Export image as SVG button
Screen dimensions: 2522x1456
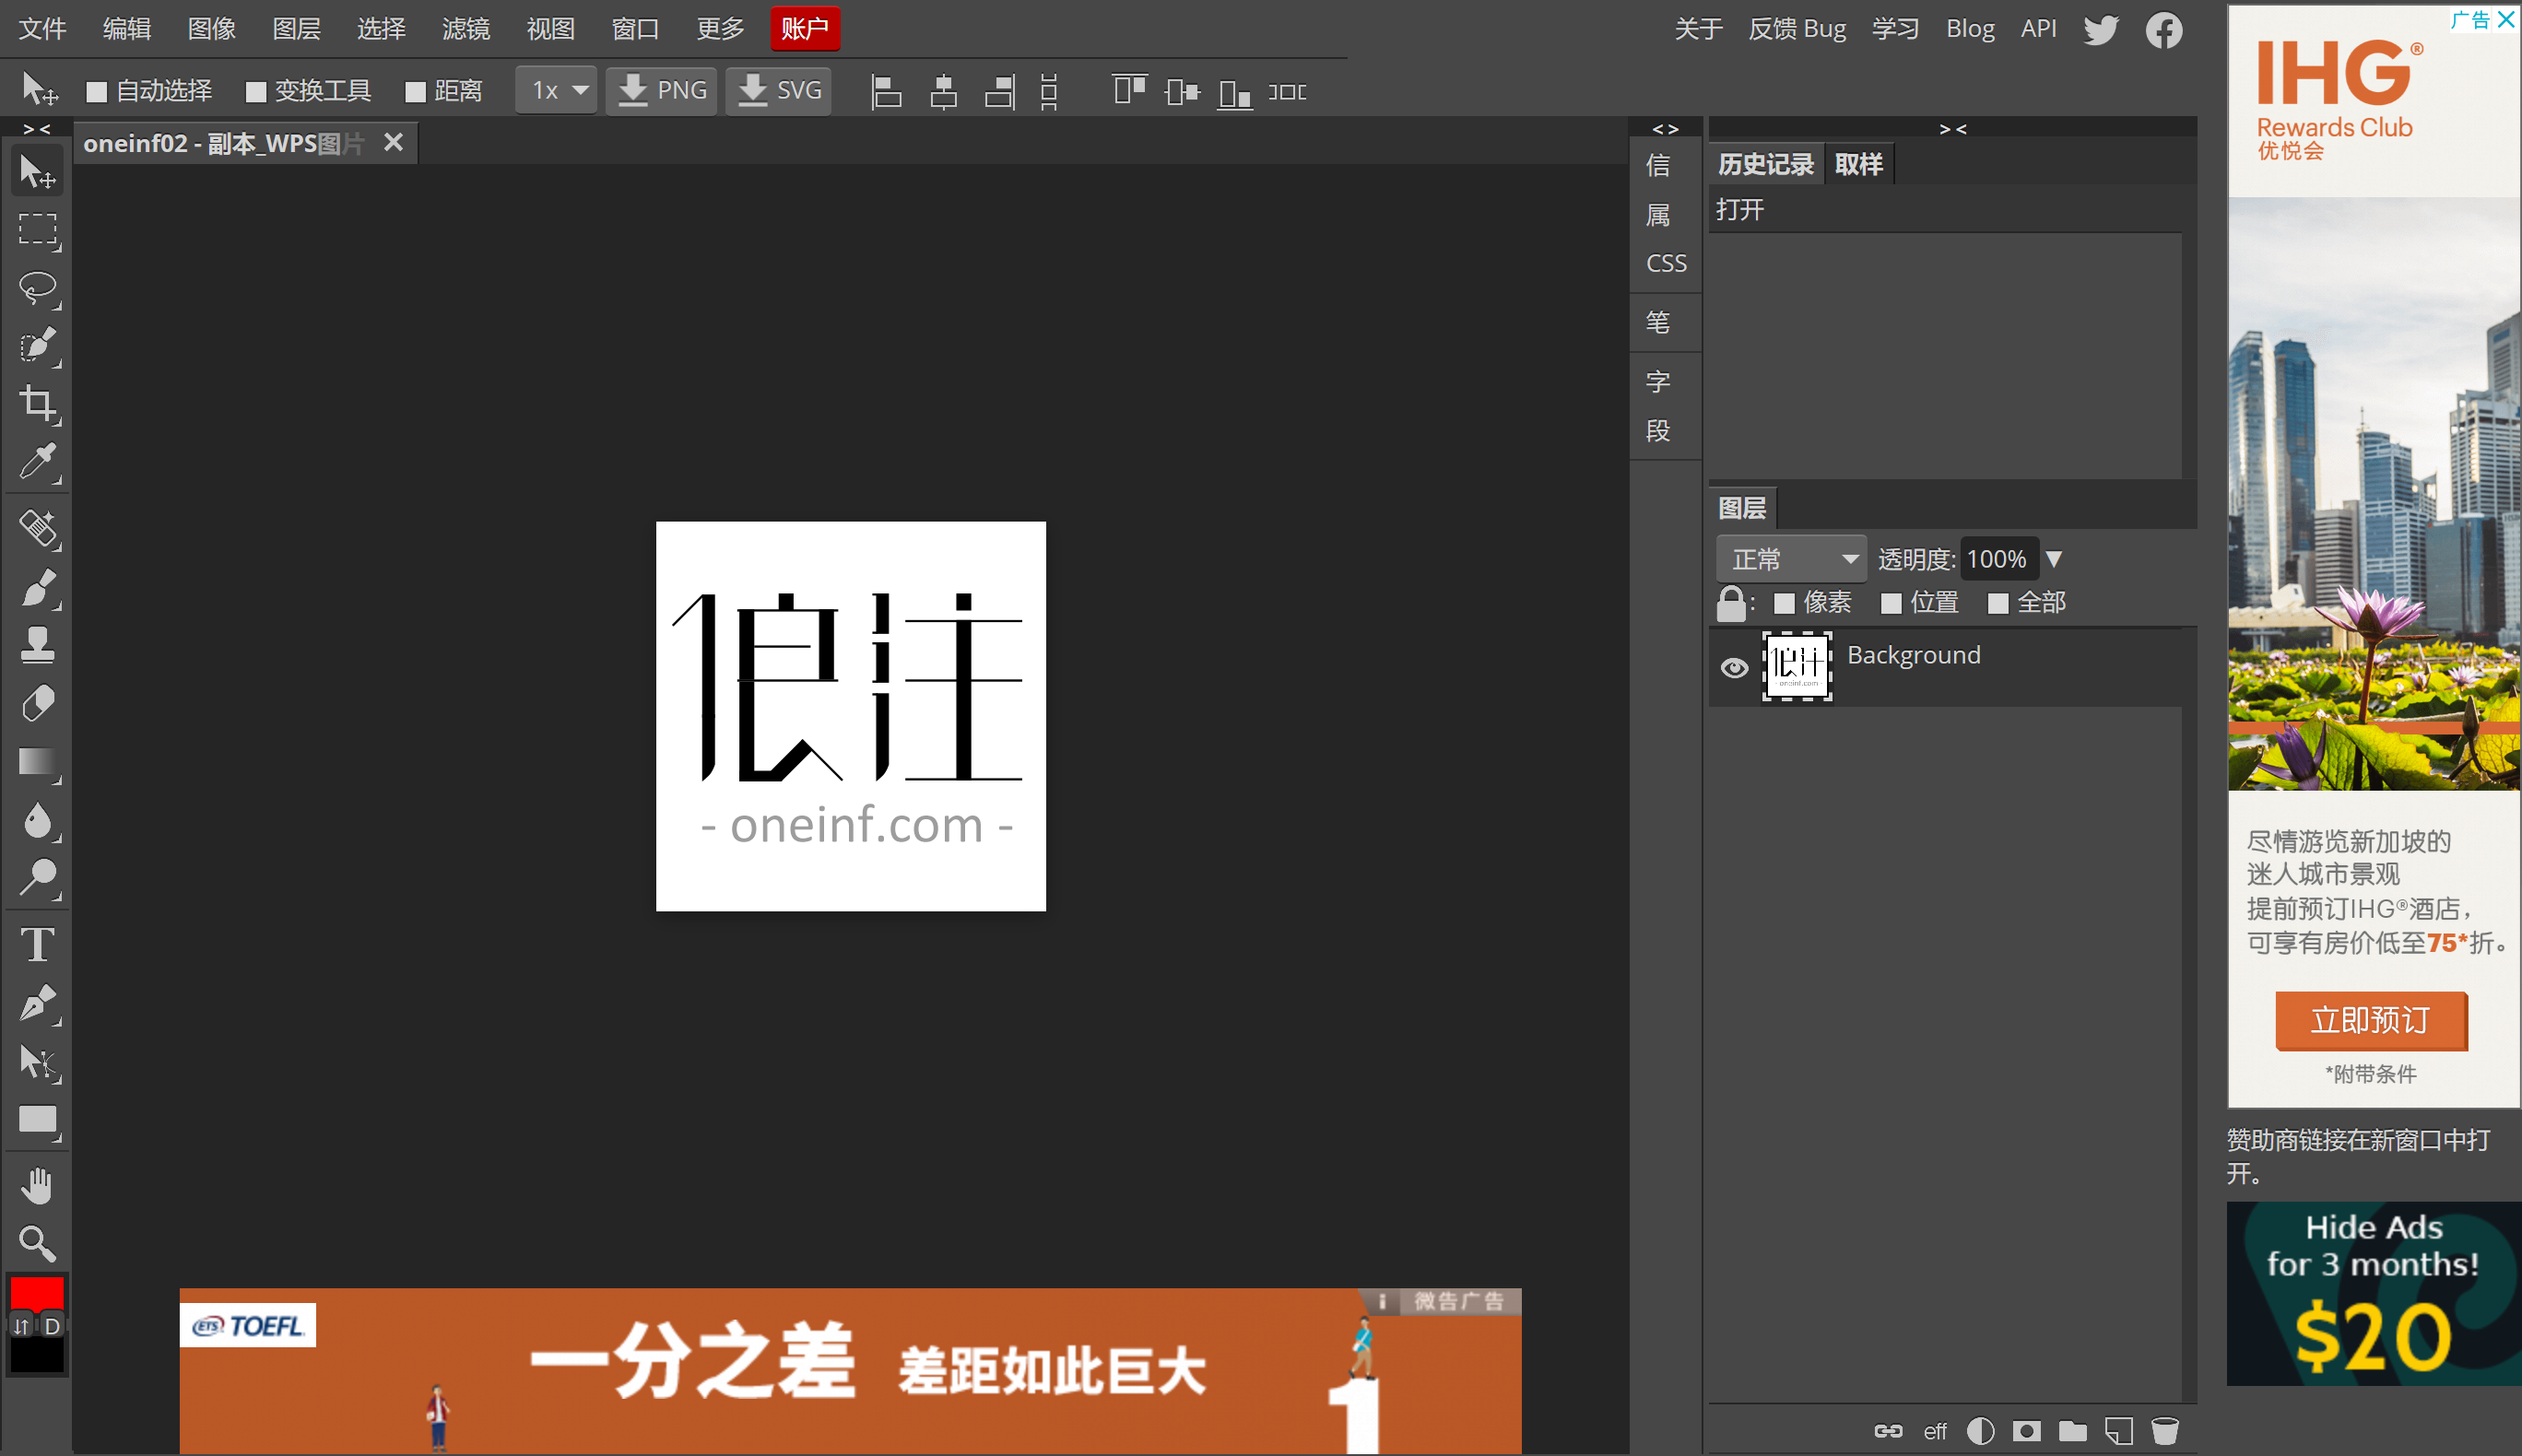(x=779, y=91)
